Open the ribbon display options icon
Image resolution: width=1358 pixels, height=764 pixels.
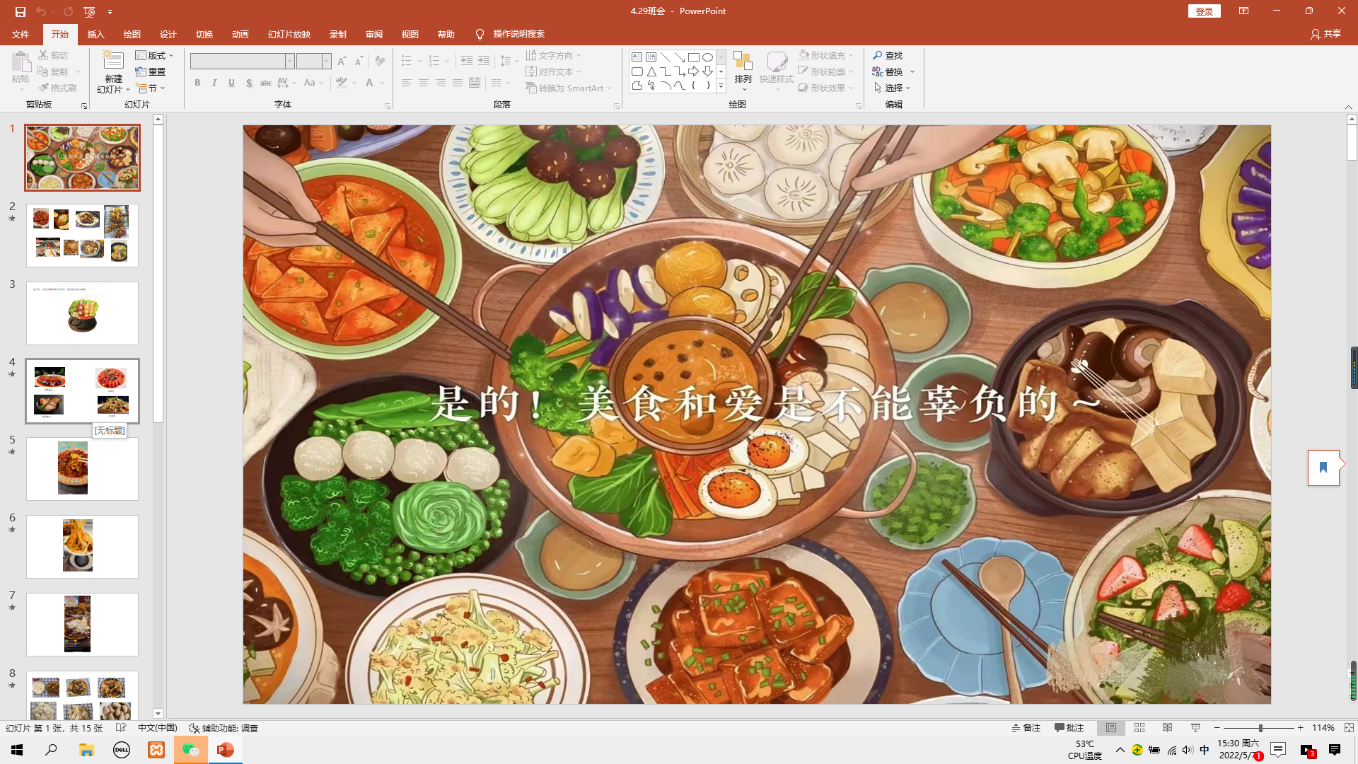tap(1244, 11)
